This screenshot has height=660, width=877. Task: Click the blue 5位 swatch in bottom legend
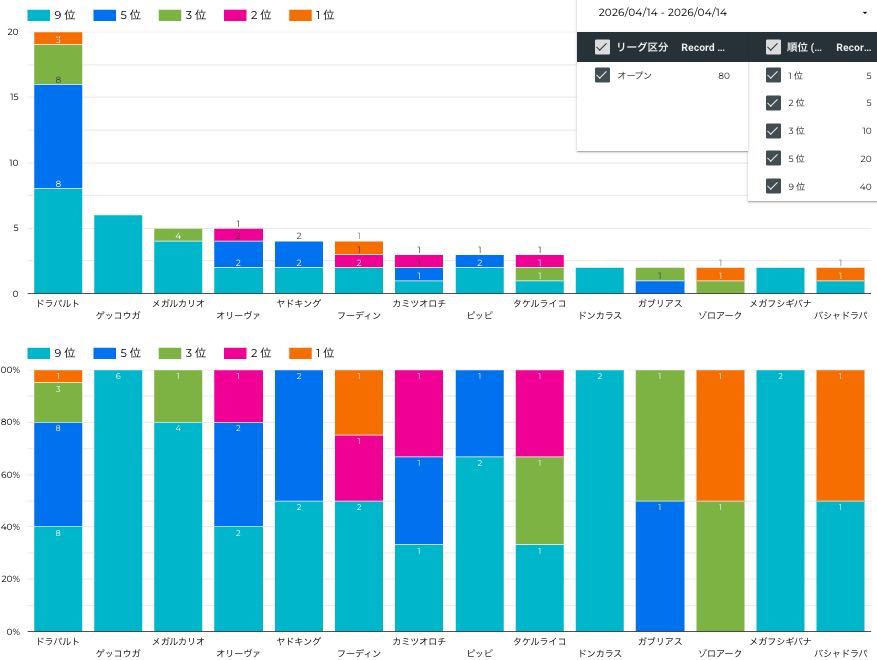(103, 353)
